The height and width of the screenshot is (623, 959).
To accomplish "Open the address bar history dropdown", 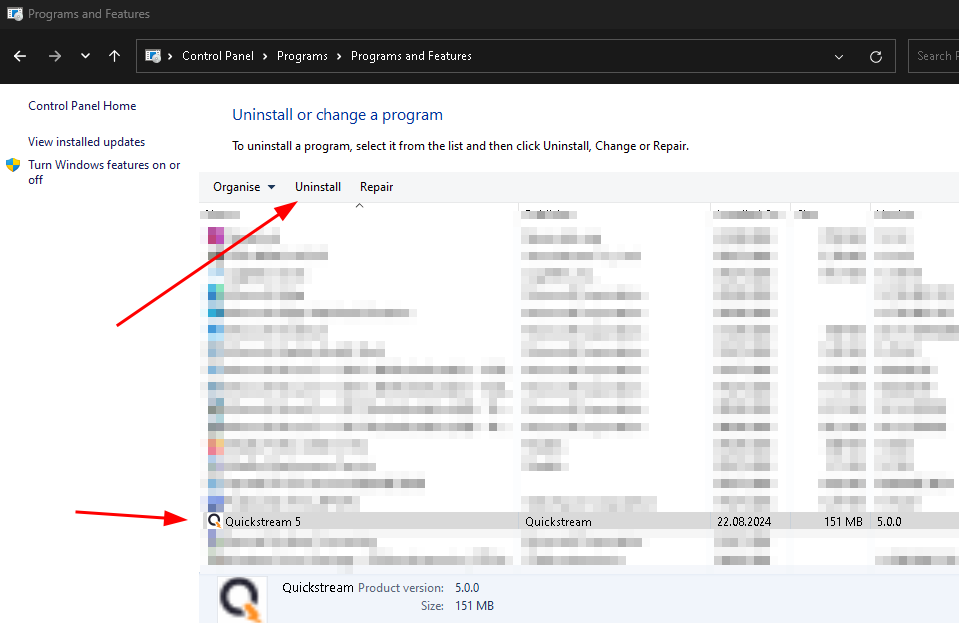I will (839, 57).
